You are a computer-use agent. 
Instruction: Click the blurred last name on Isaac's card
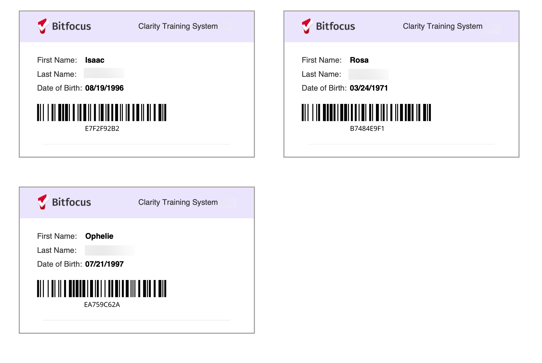click(x=104, y=74)
